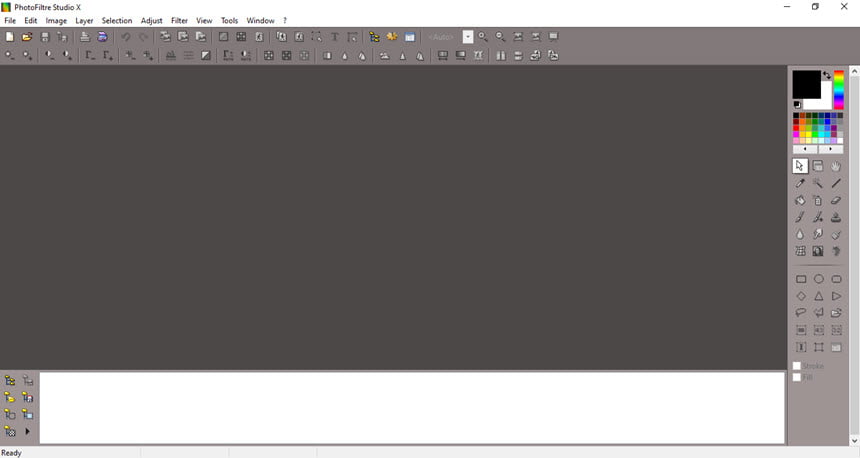Click the Zoom in magnifier icon

483,37
